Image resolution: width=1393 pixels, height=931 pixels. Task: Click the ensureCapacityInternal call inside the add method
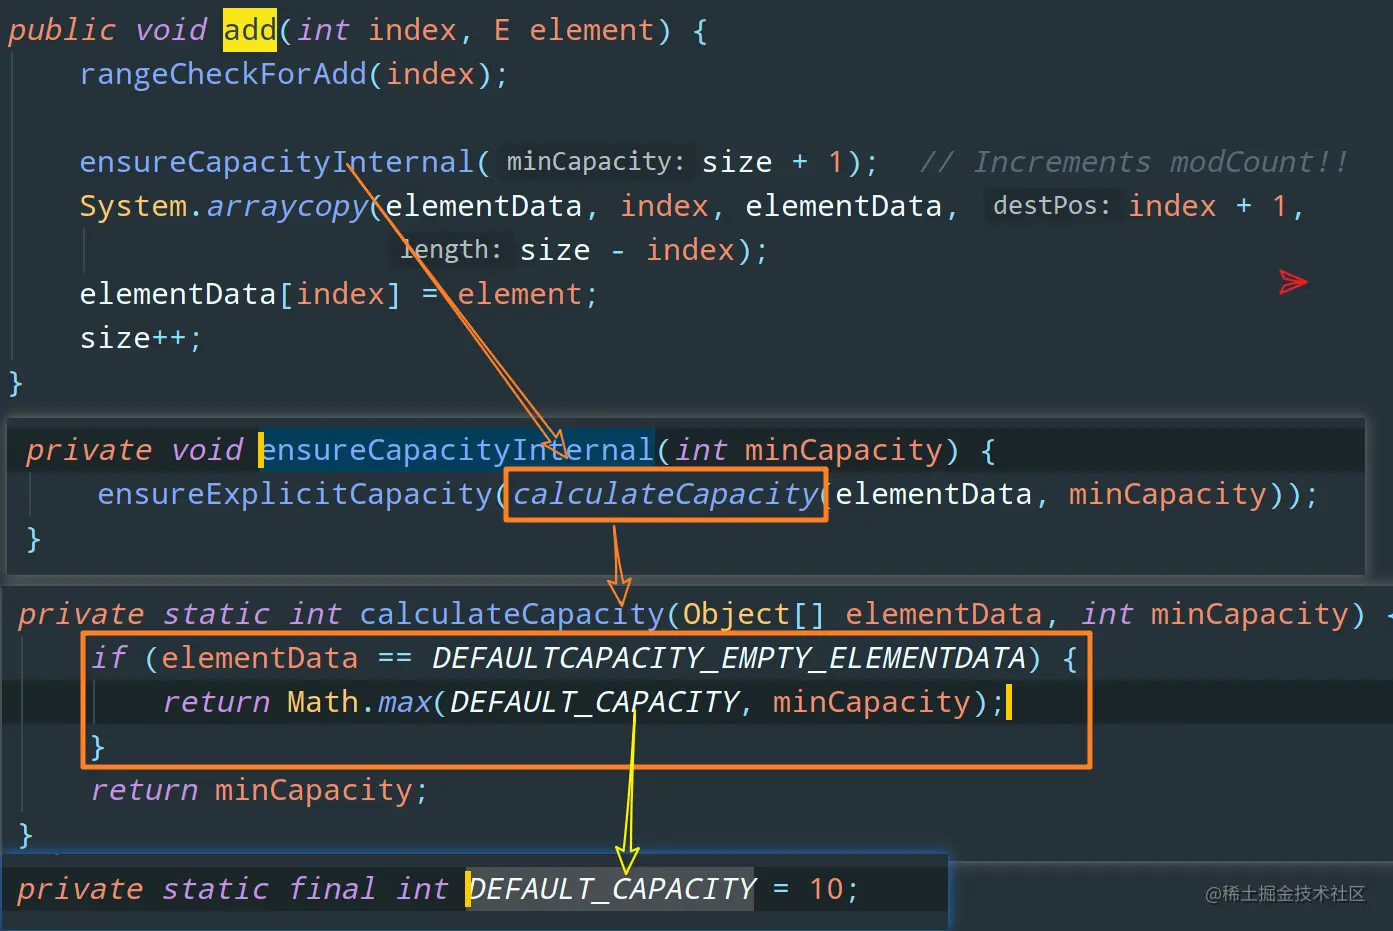point(277,162)
